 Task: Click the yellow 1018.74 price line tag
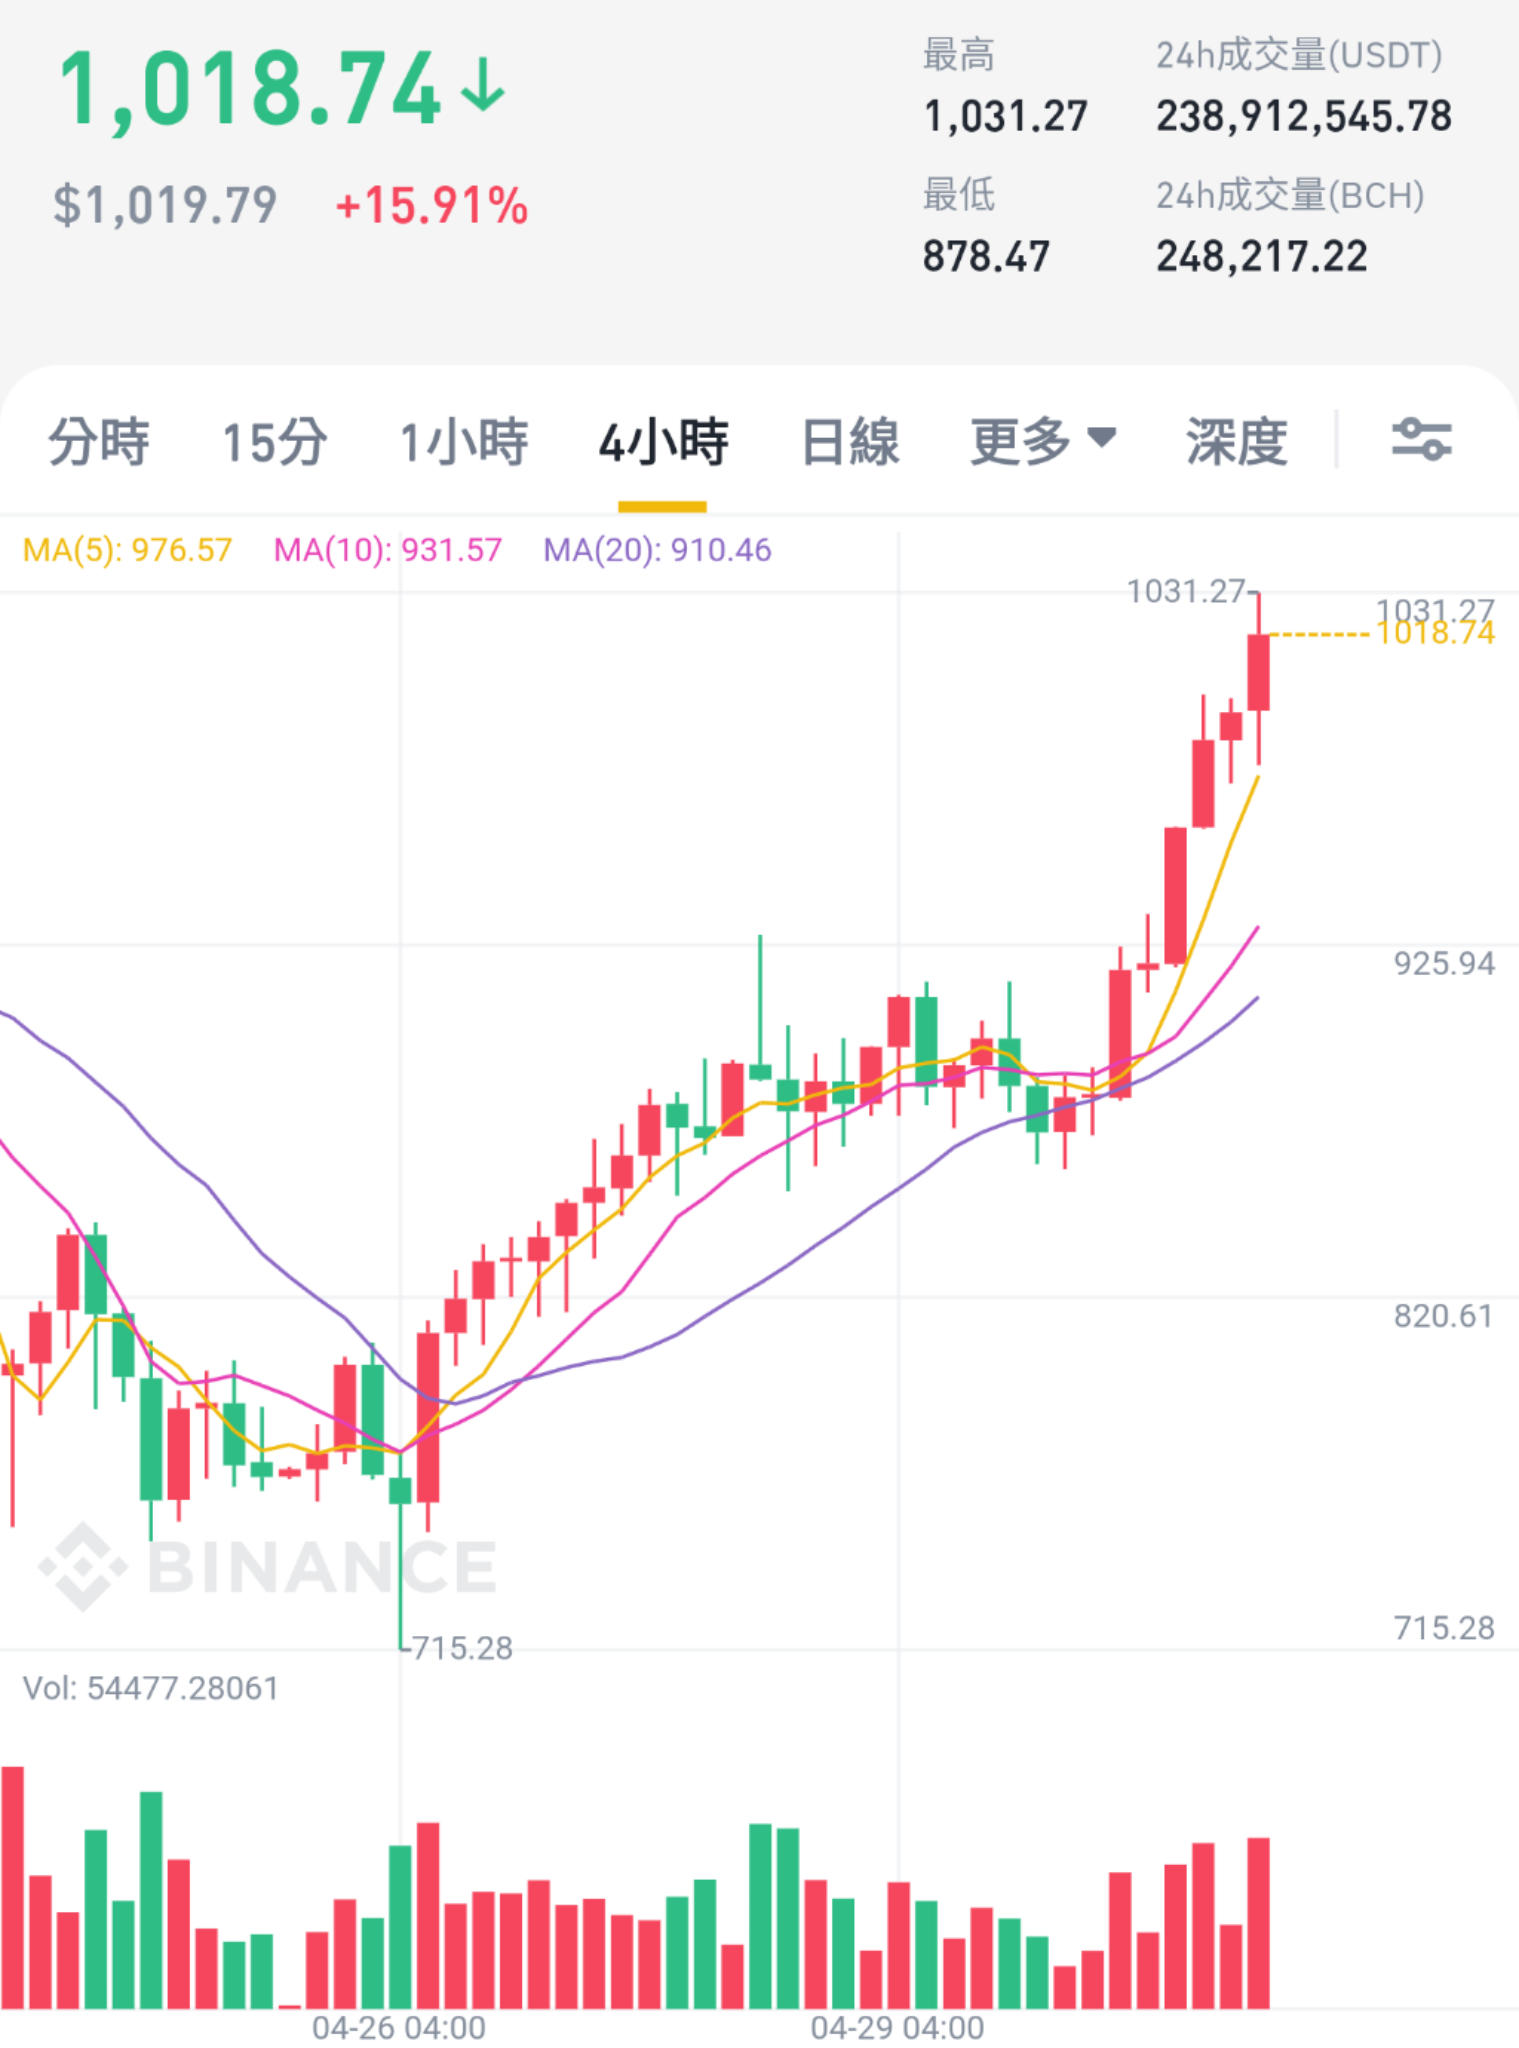point(1435,633)
